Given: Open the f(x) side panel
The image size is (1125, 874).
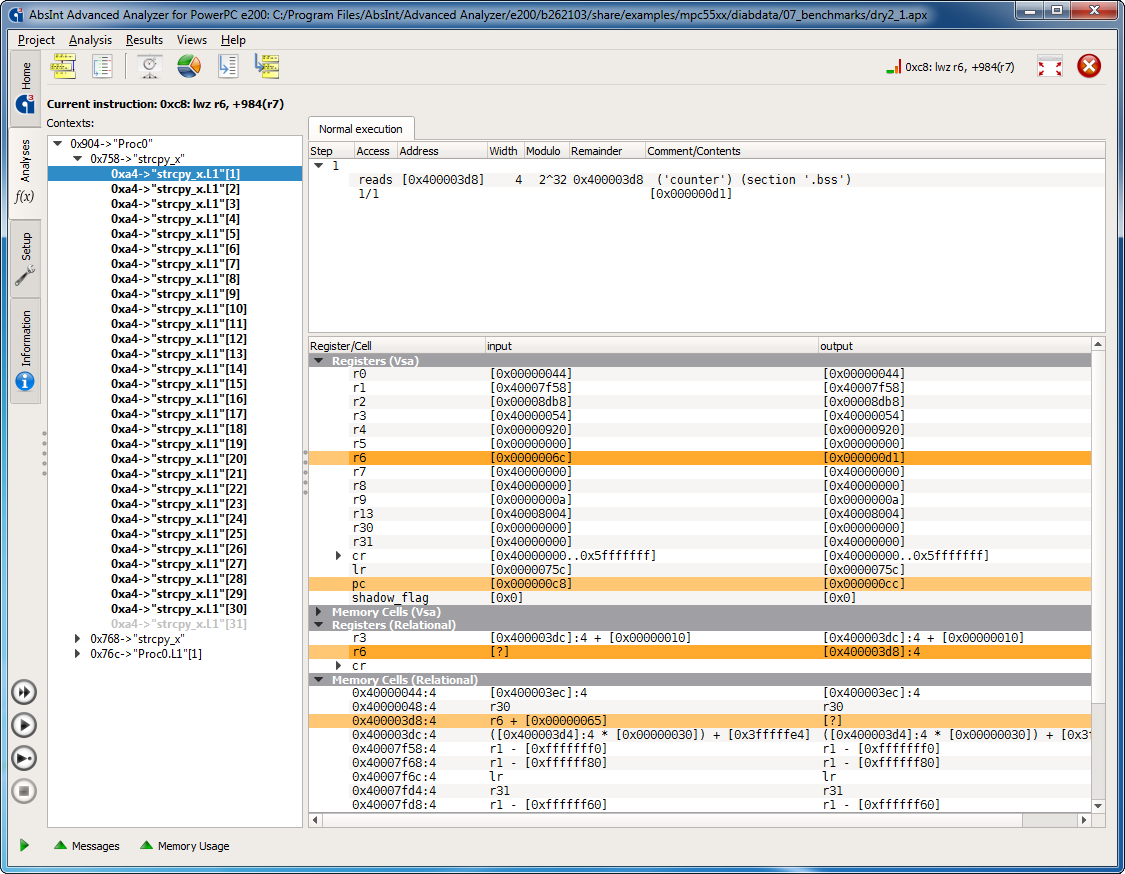Looking at the screenshot, I should click(x=25, y=197).
